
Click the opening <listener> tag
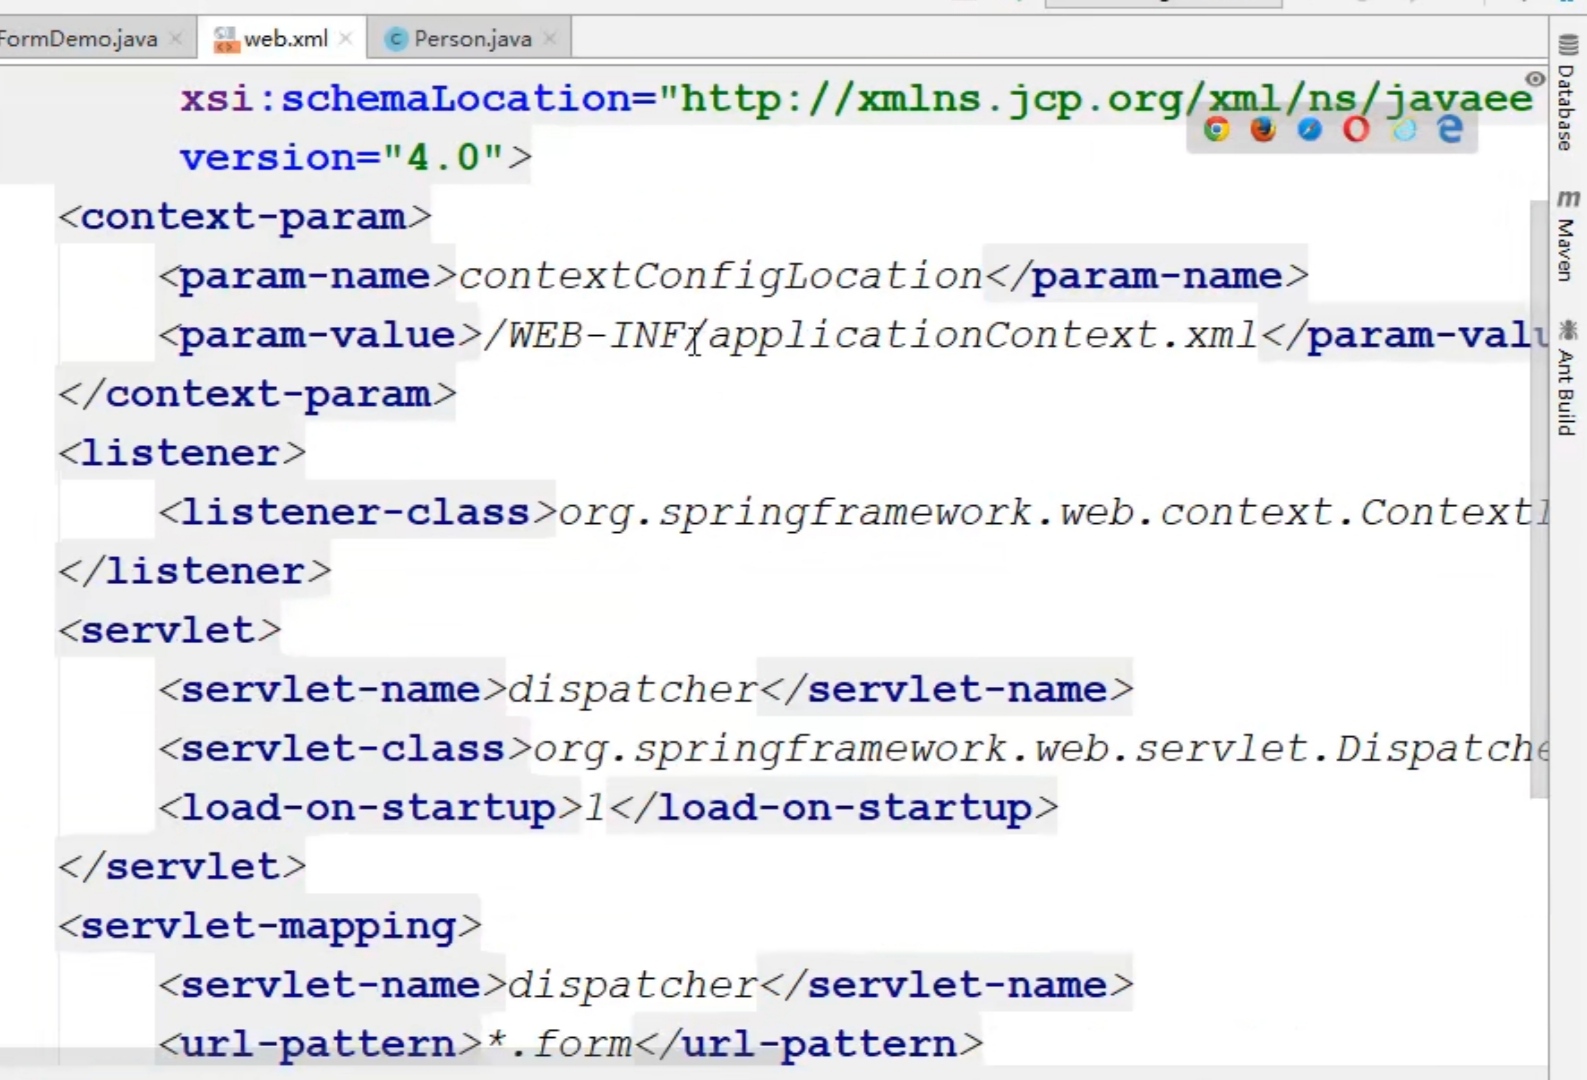pos(182,453)
